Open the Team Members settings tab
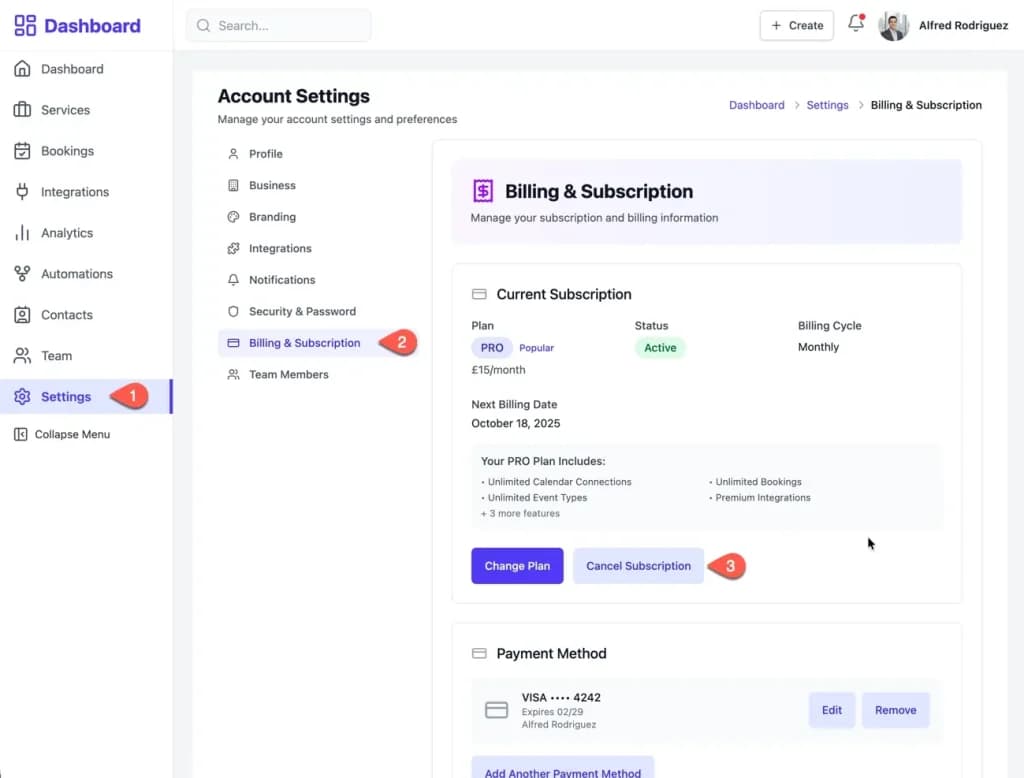 pyautogui.click(x=288, y=375)
